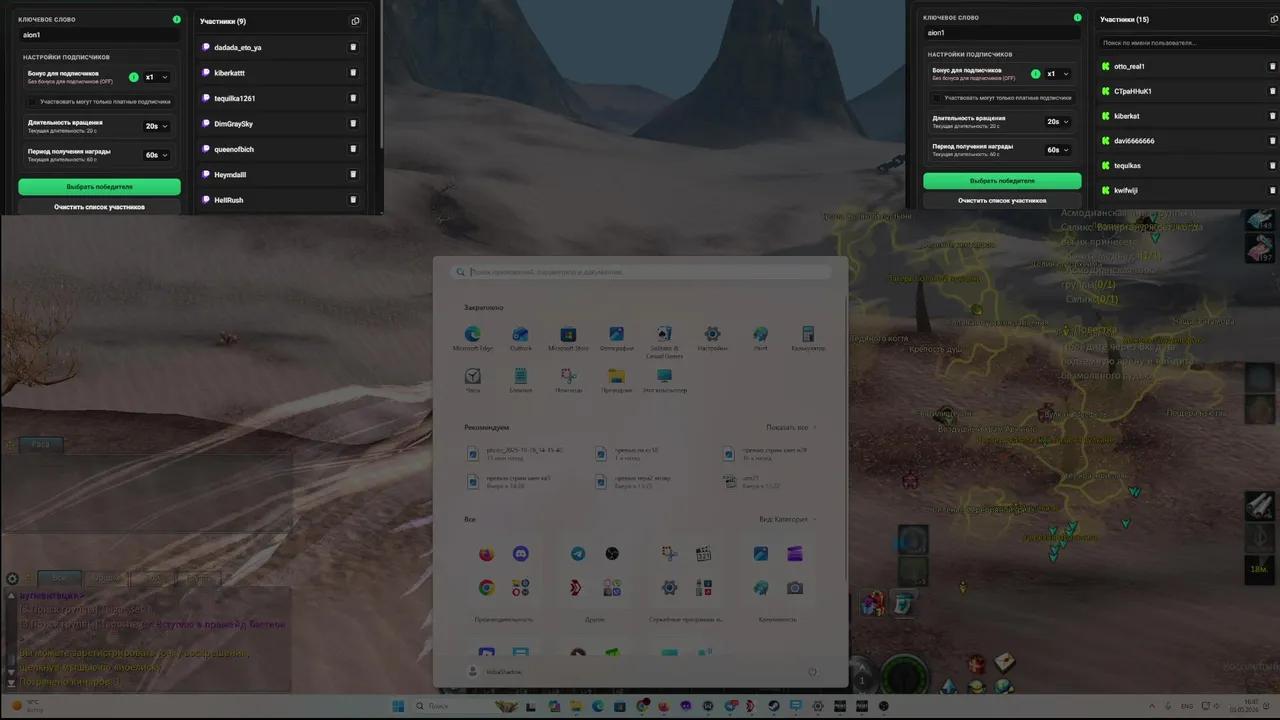This screenshot has width=1280, height=720.
Task: Click Показать все in the Рекомендуем section
Action: [791, 427]
